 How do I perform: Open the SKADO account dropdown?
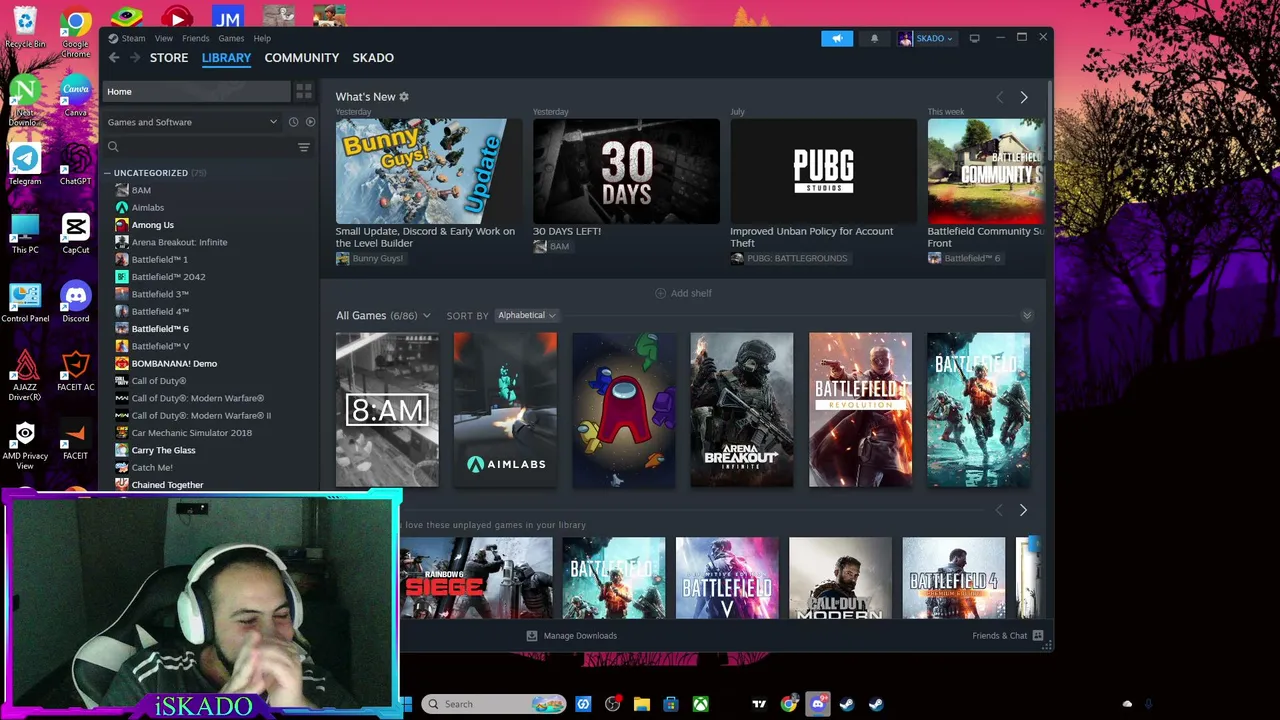926,38
